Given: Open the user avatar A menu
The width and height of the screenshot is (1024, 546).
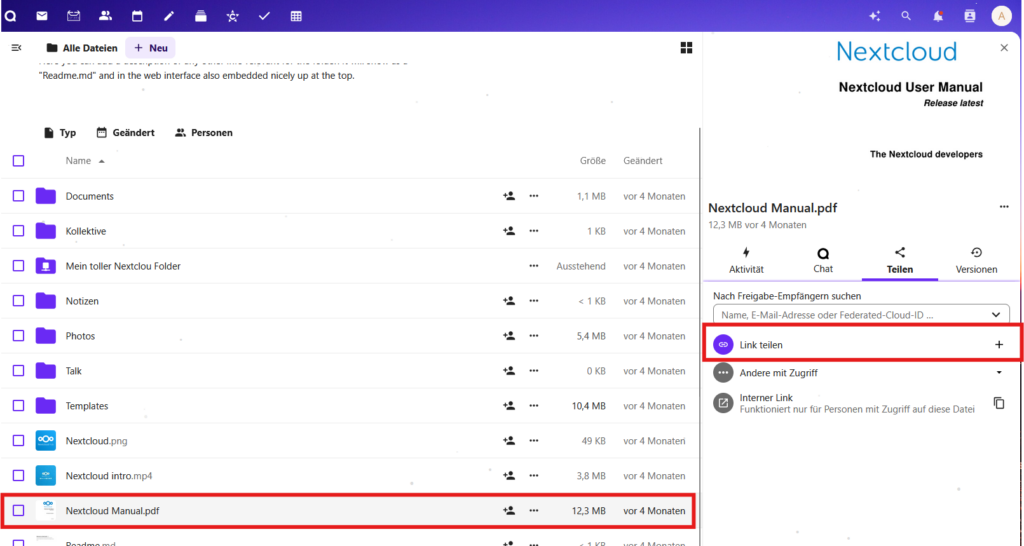Looking at the screenshot, I should click(x=1001, y=16).
